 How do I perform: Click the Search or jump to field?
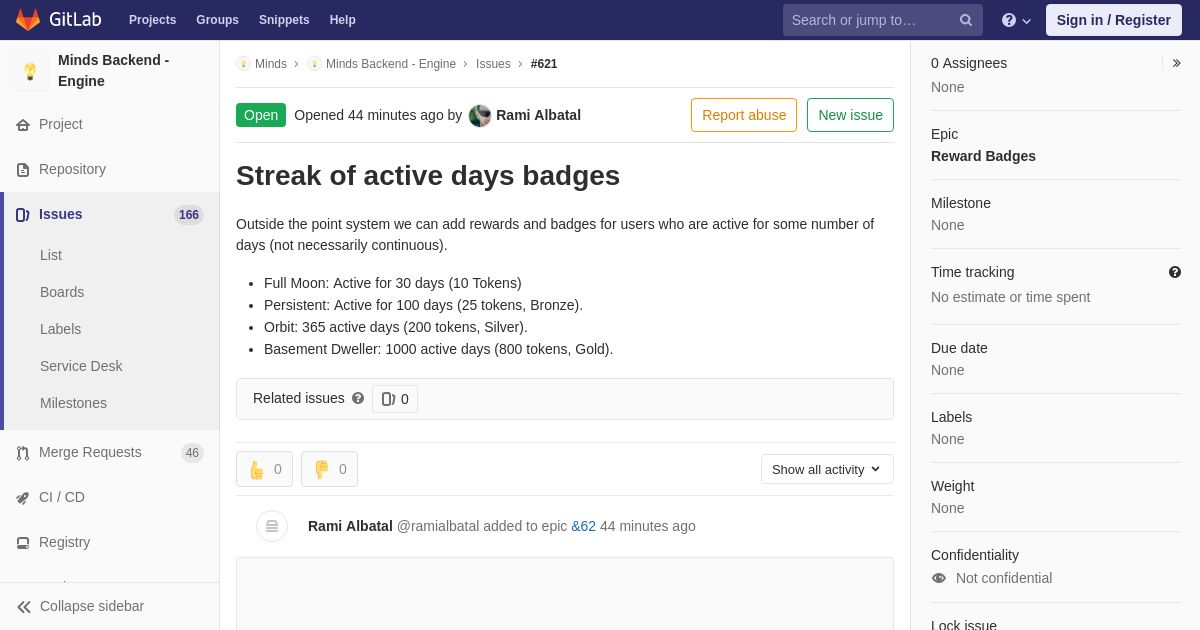coord(883,20)
